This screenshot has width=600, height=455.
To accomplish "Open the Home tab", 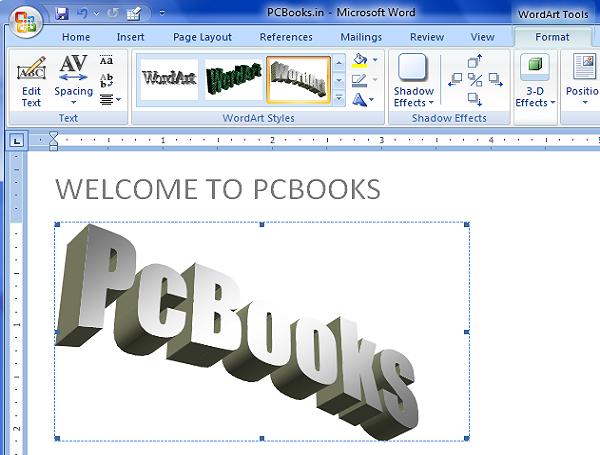I will (76, 37).
